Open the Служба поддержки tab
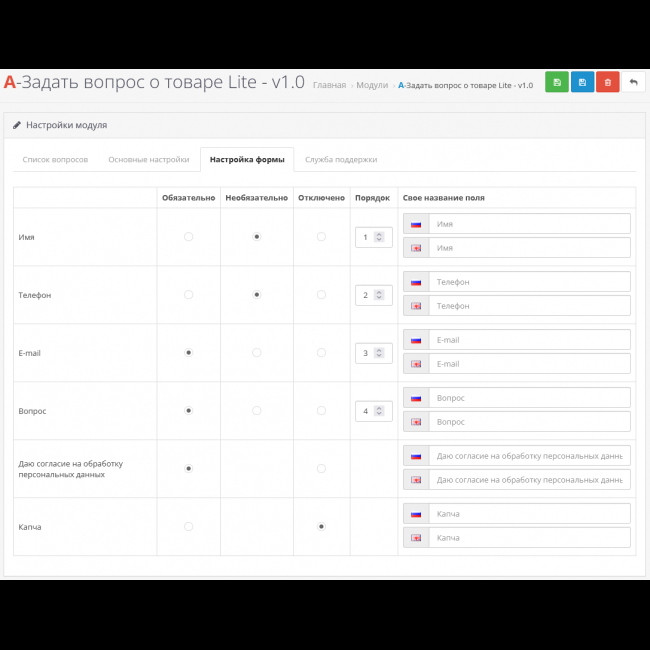Viewport: 650px width, 650px height. click(x=341, y=160)
